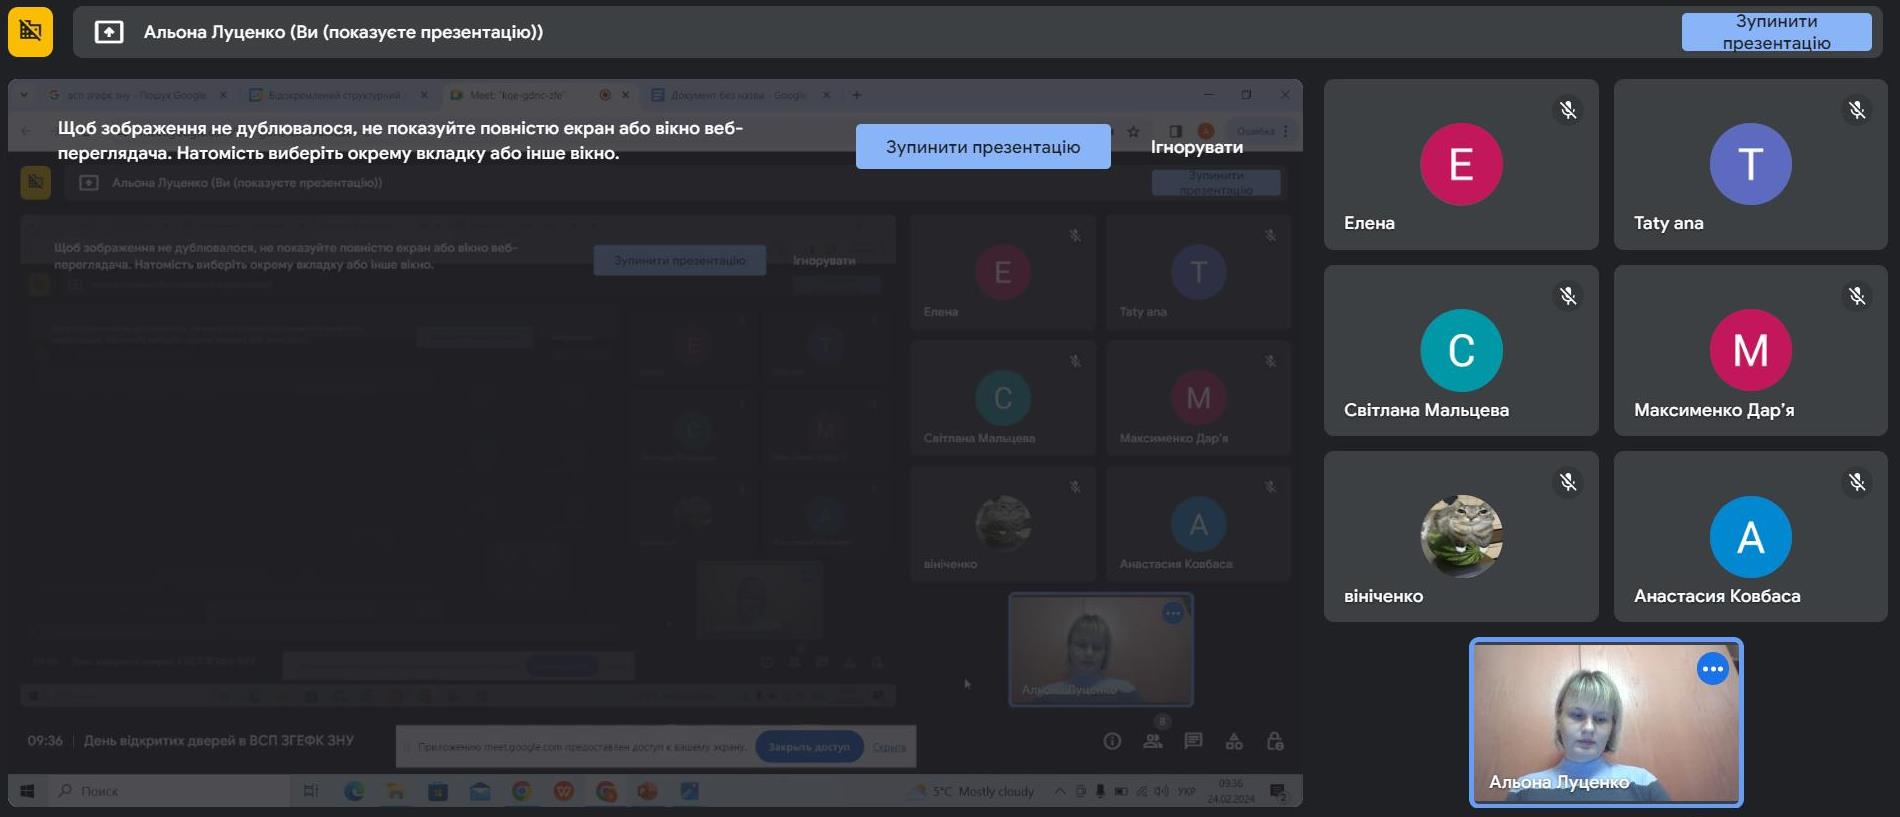Open Task View in shared taskbar

click(311, 791)
